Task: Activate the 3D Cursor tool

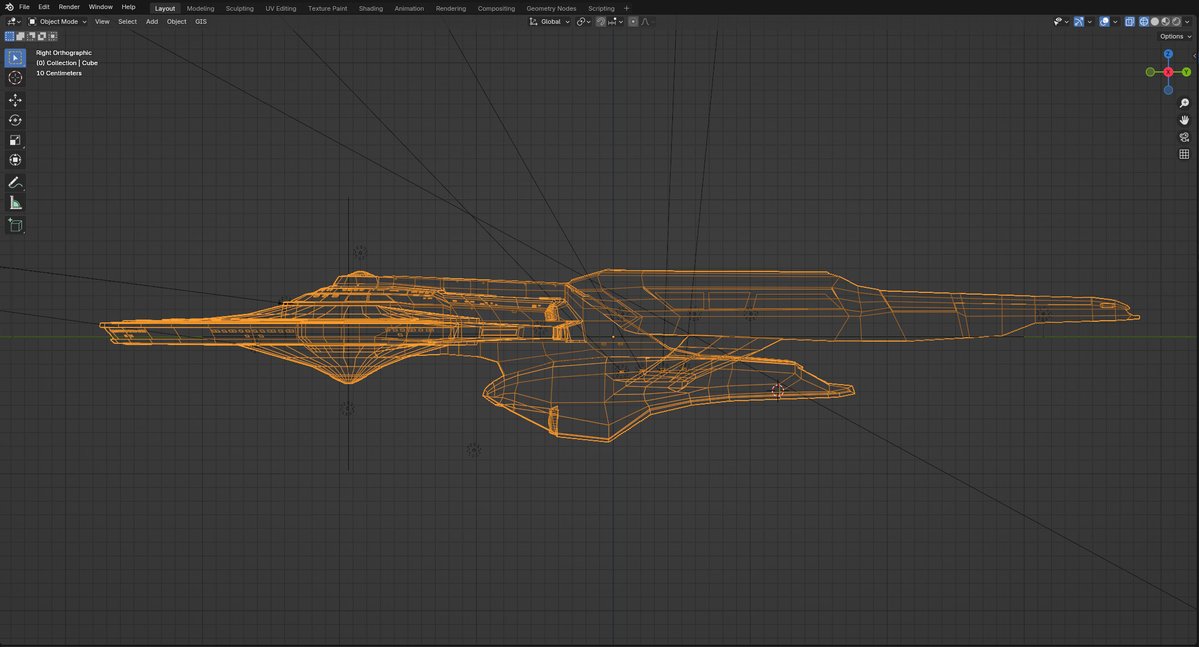Action: tap(15, 77)
